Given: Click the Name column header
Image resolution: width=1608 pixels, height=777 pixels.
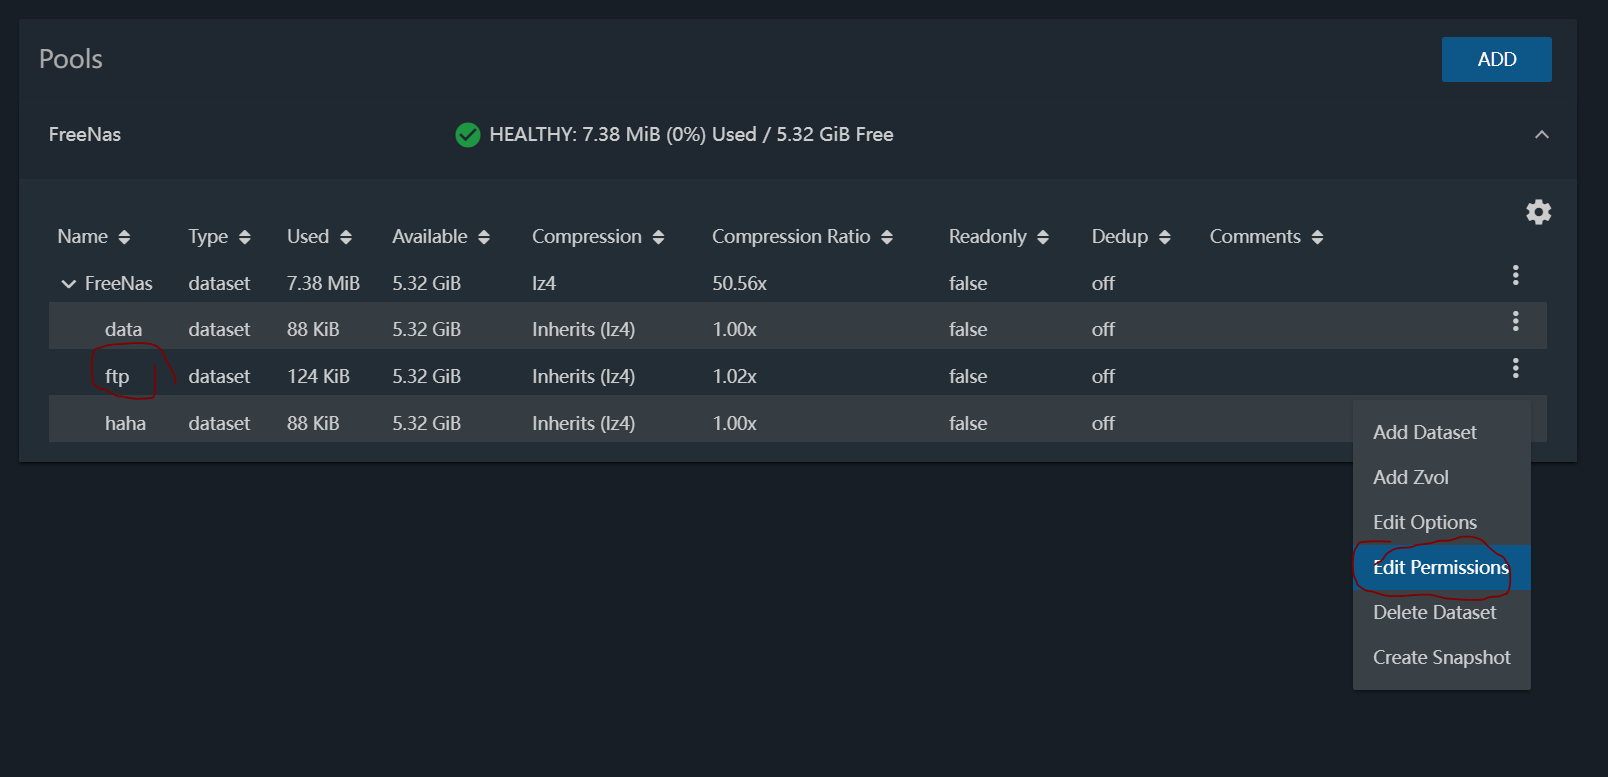Looking at the screenshot, I should tap(82, 236).
